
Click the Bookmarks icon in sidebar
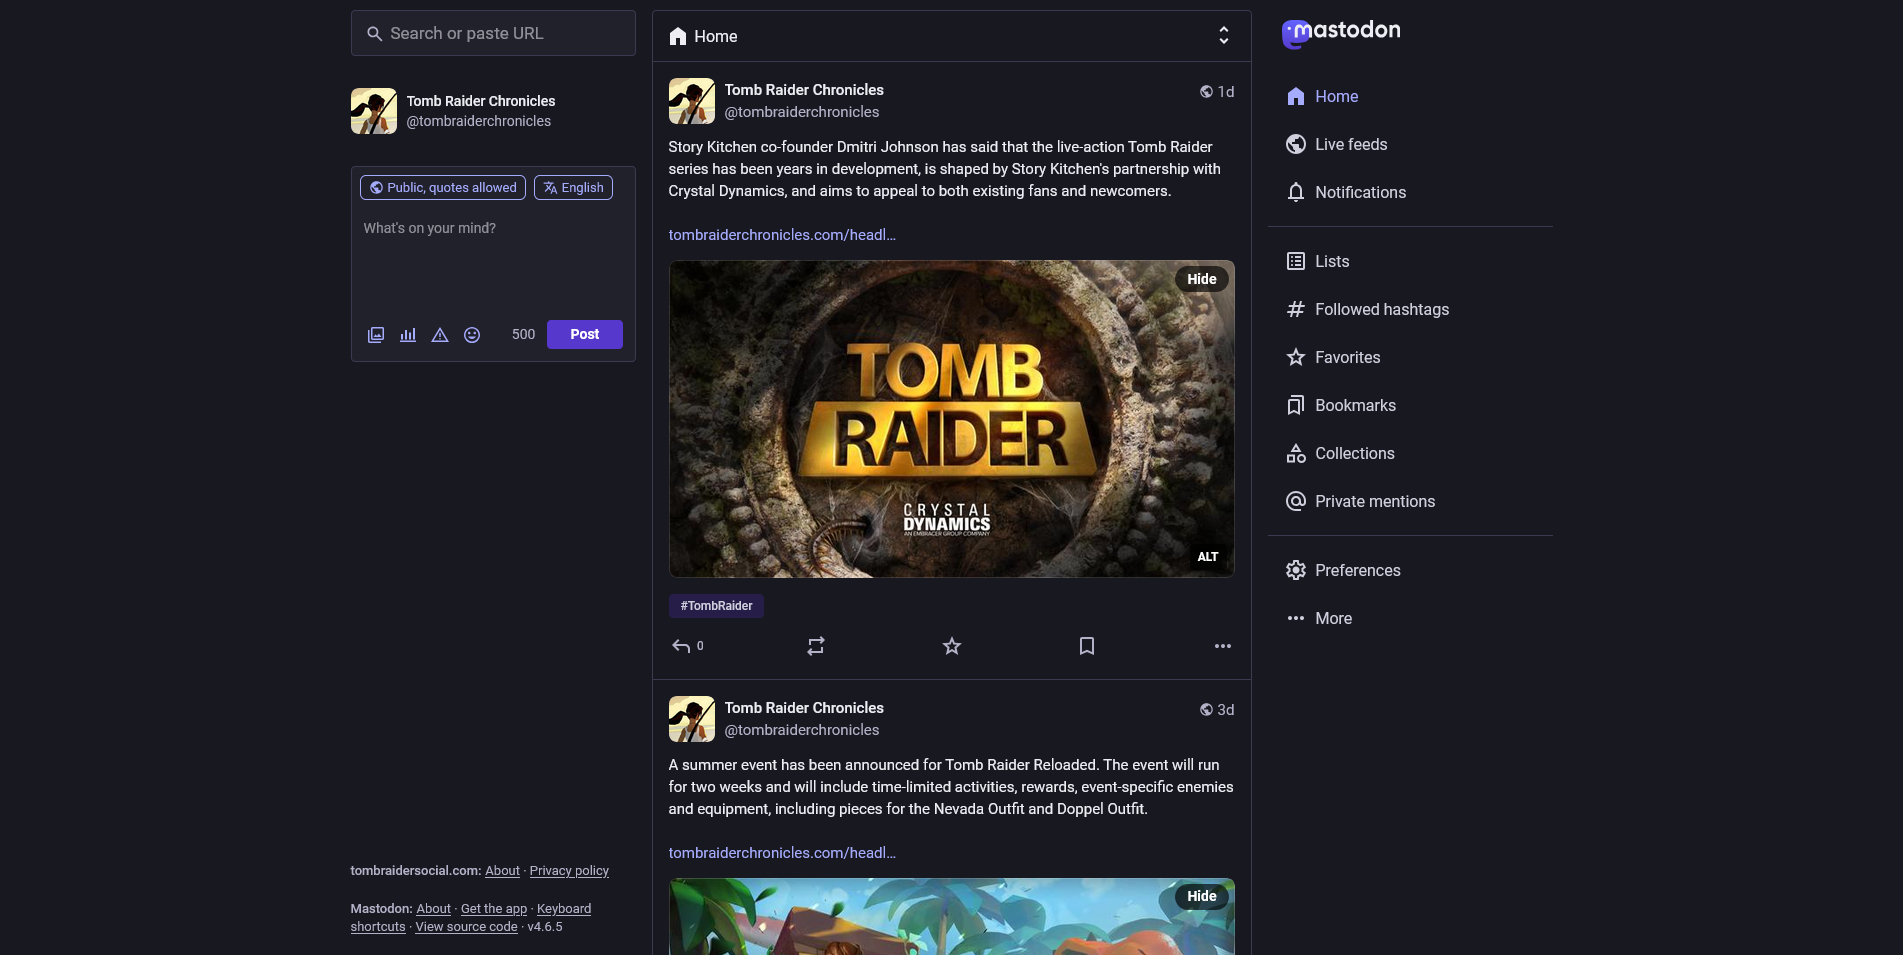point(1296,405)
